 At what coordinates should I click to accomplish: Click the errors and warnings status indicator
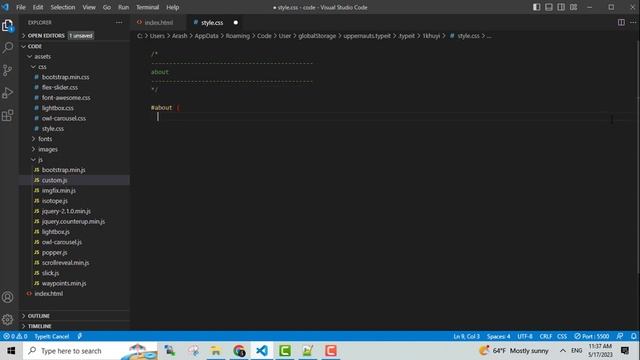15,336
